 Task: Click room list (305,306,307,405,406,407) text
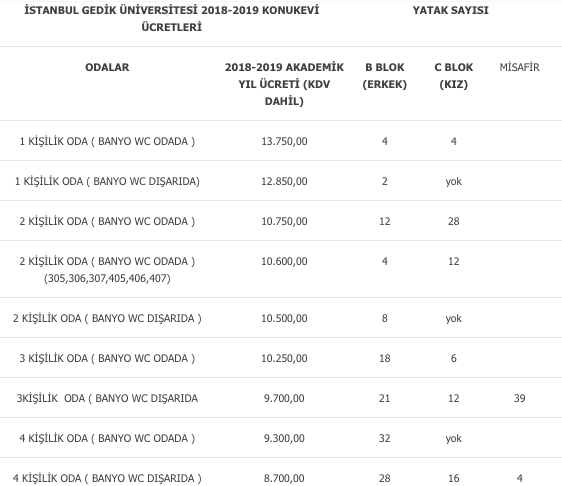click(x=107, y=278)
